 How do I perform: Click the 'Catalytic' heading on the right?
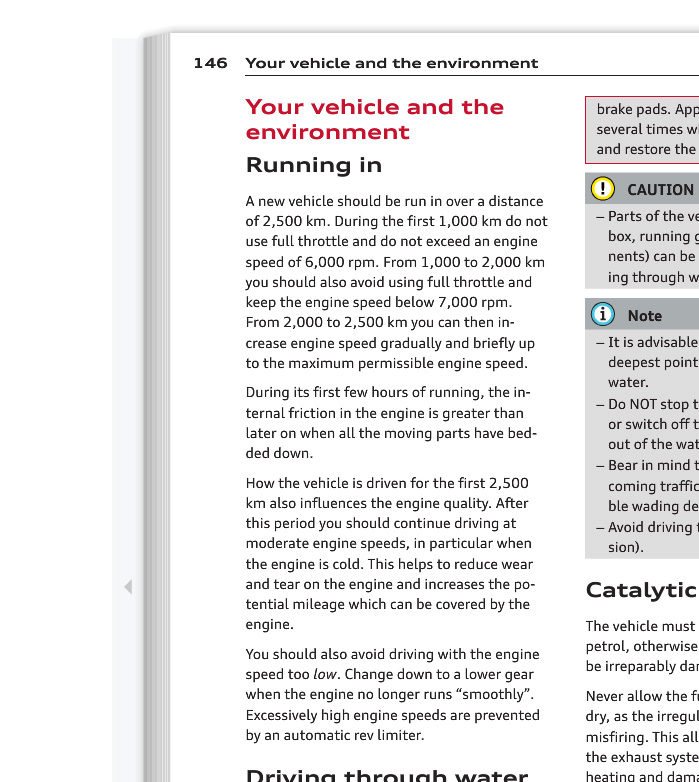[641, 590]
